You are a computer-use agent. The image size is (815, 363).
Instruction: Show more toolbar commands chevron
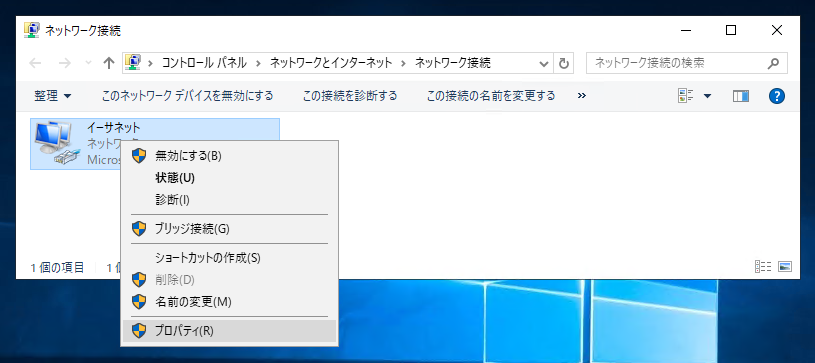click(582, 96)
